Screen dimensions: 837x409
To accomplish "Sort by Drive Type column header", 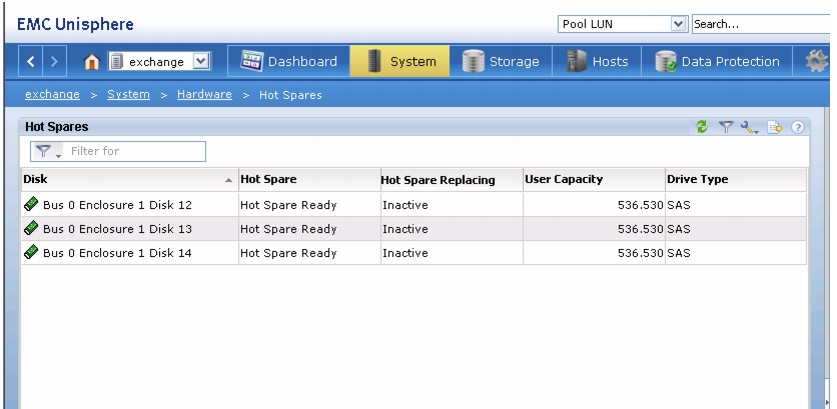I will (736, 180).
